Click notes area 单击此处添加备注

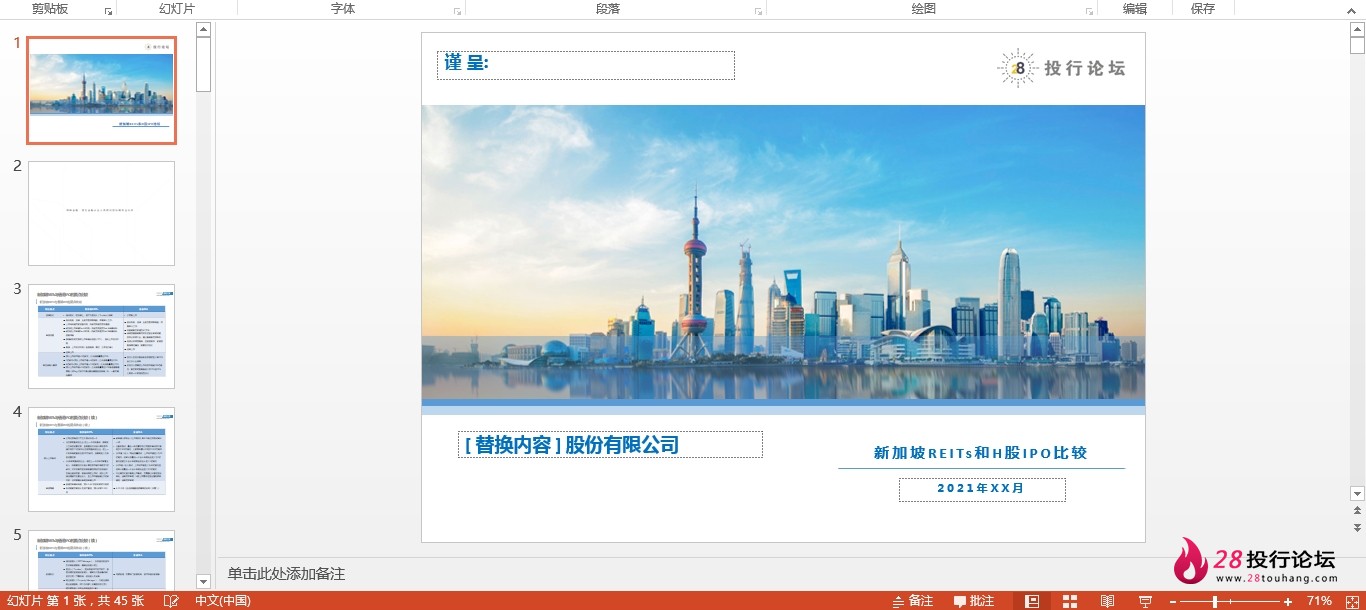point(287,574)
